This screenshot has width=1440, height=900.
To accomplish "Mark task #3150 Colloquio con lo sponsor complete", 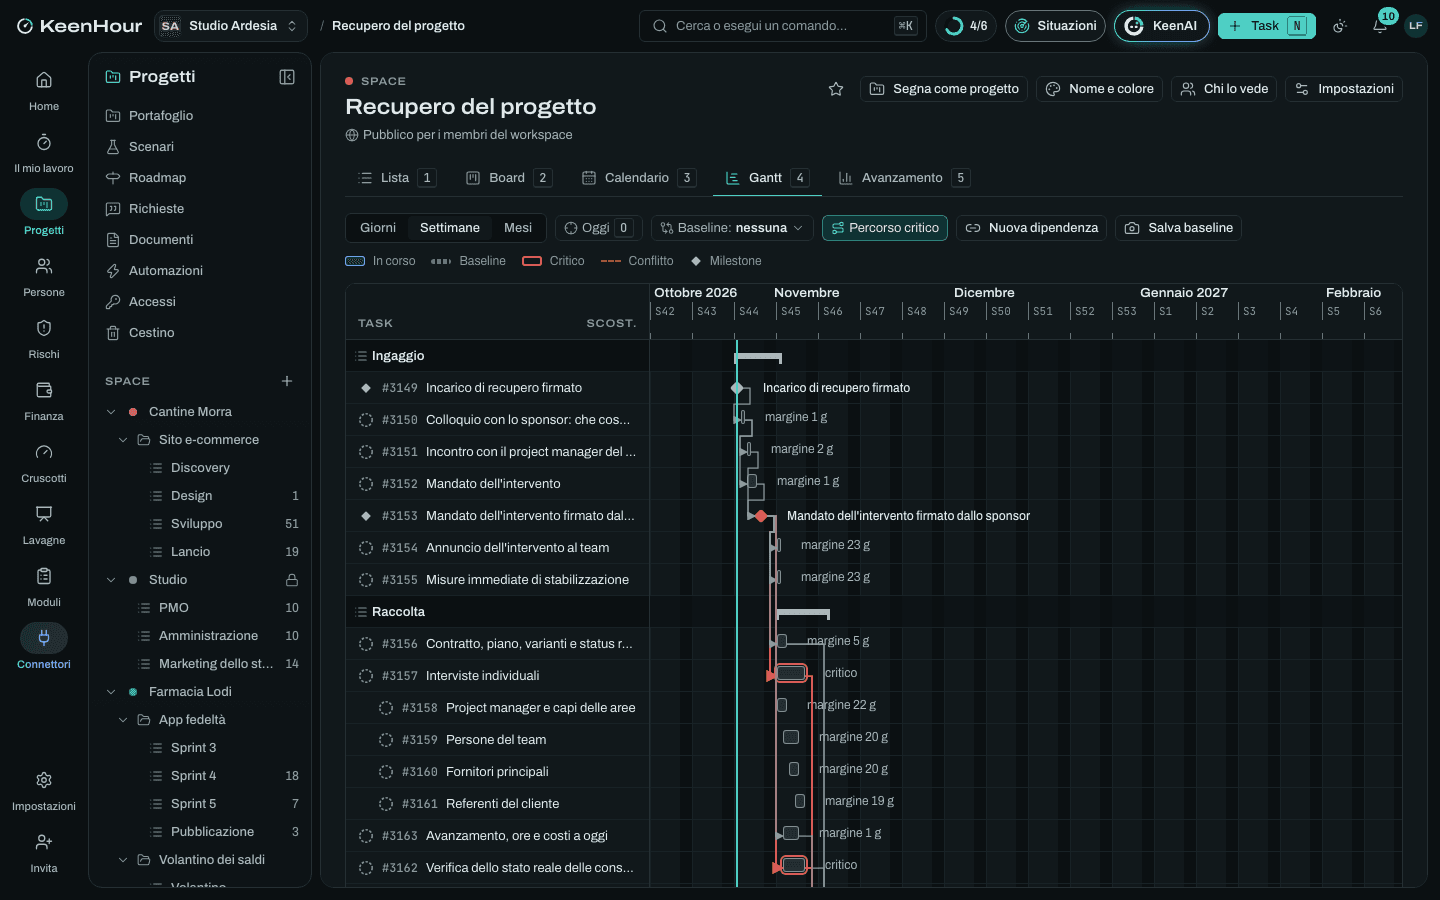I will [x=366, y=420].
